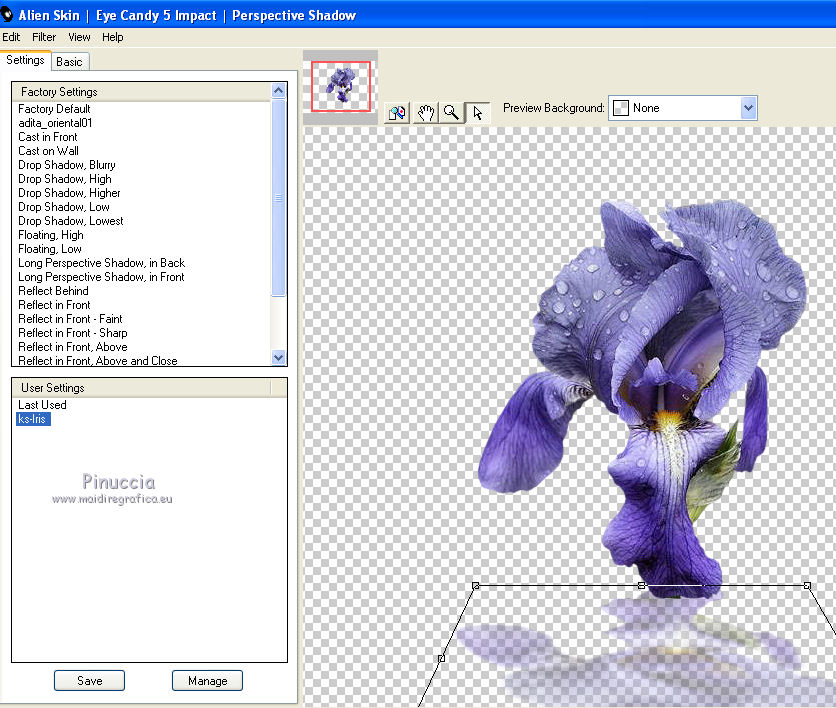Open the Preview Background dropdown
Screen dimensions: 836x708
pyautogui.click(x=749, y=108)
